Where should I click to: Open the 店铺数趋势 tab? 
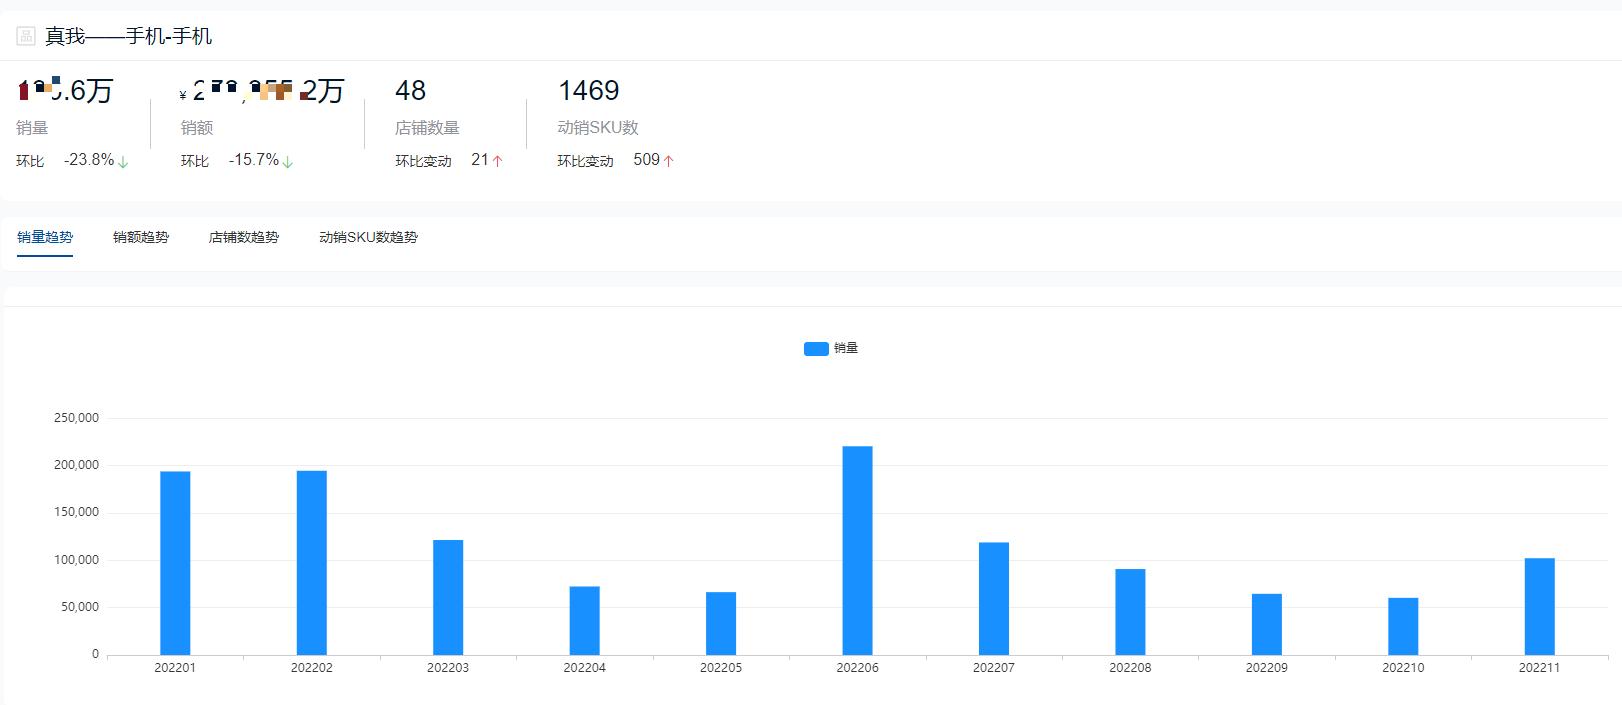coord(244,237)
